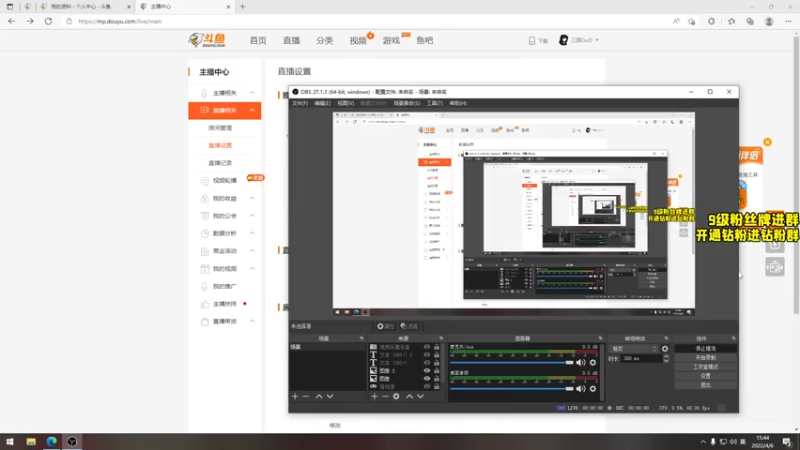The height and width of the screenshot is (450, 800).
Task: Go to 首页 in Douyu navigation
Action: (x=258, y=40)
